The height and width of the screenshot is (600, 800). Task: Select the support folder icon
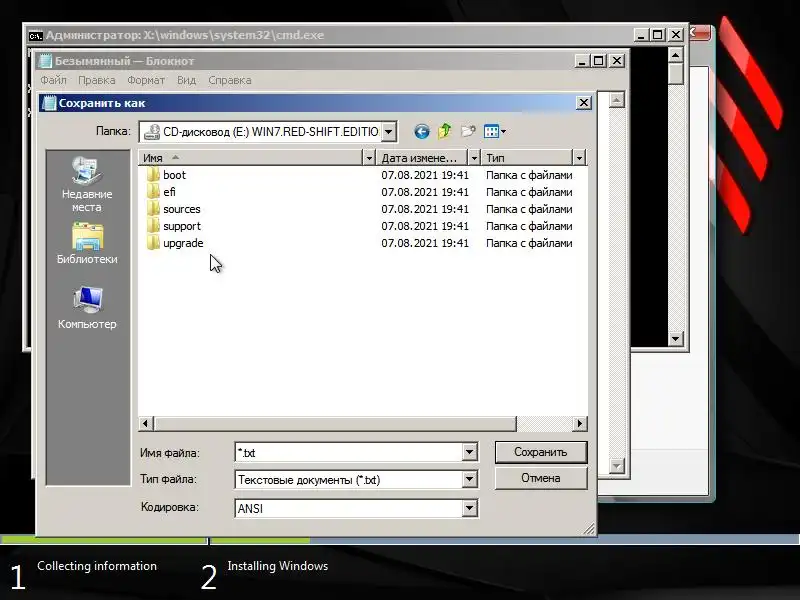[x=153, y=226]
